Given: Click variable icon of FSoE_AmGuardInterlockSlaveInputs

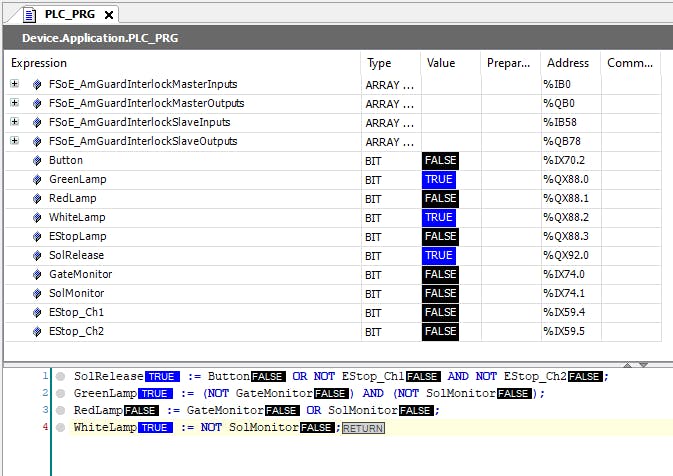Looking at the screenshot, I should 37,122.
